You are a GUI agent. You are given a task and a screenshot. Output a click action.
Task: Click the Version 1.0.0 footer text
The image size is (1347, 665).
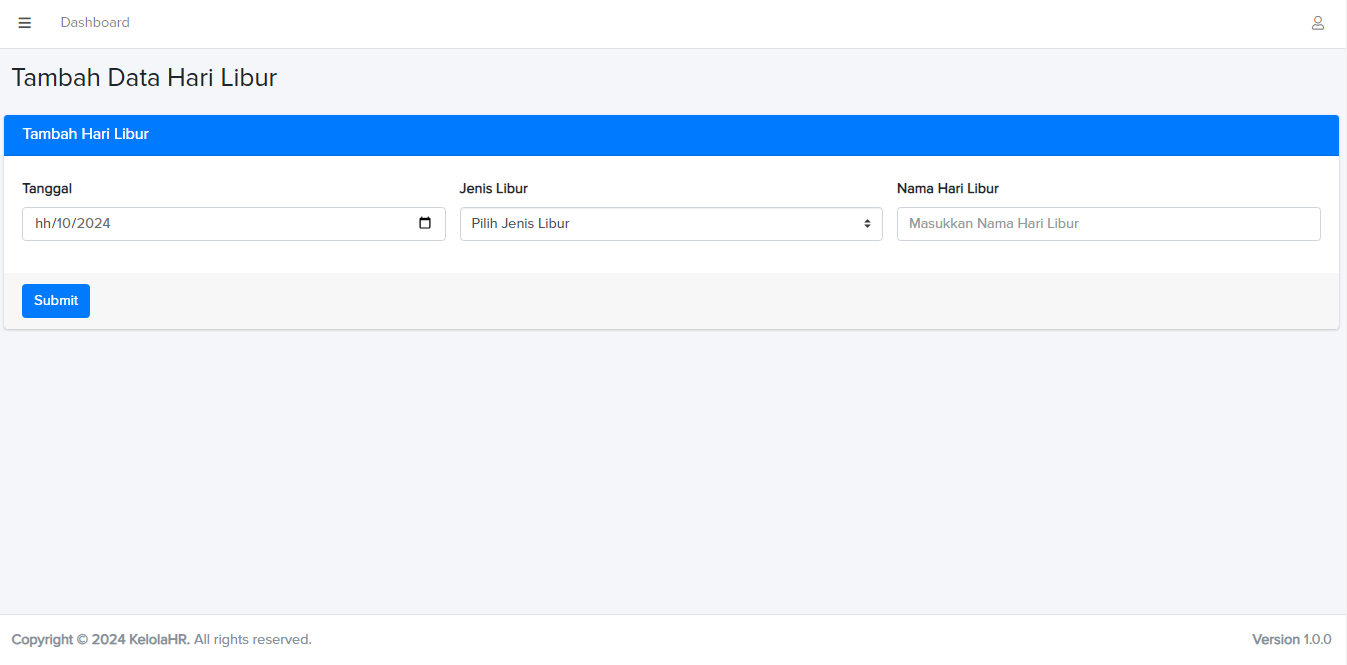pos(1291,639)
